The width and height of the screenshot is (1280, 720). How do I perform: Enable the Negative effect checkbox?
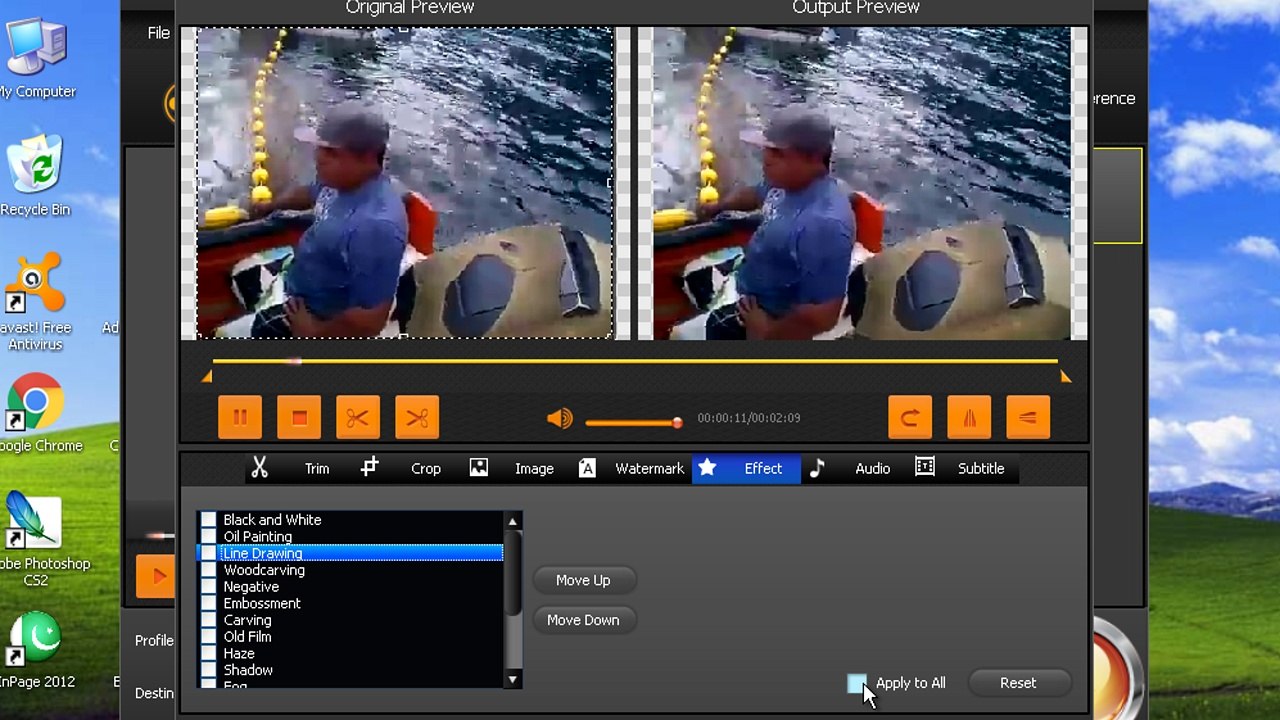208,587
